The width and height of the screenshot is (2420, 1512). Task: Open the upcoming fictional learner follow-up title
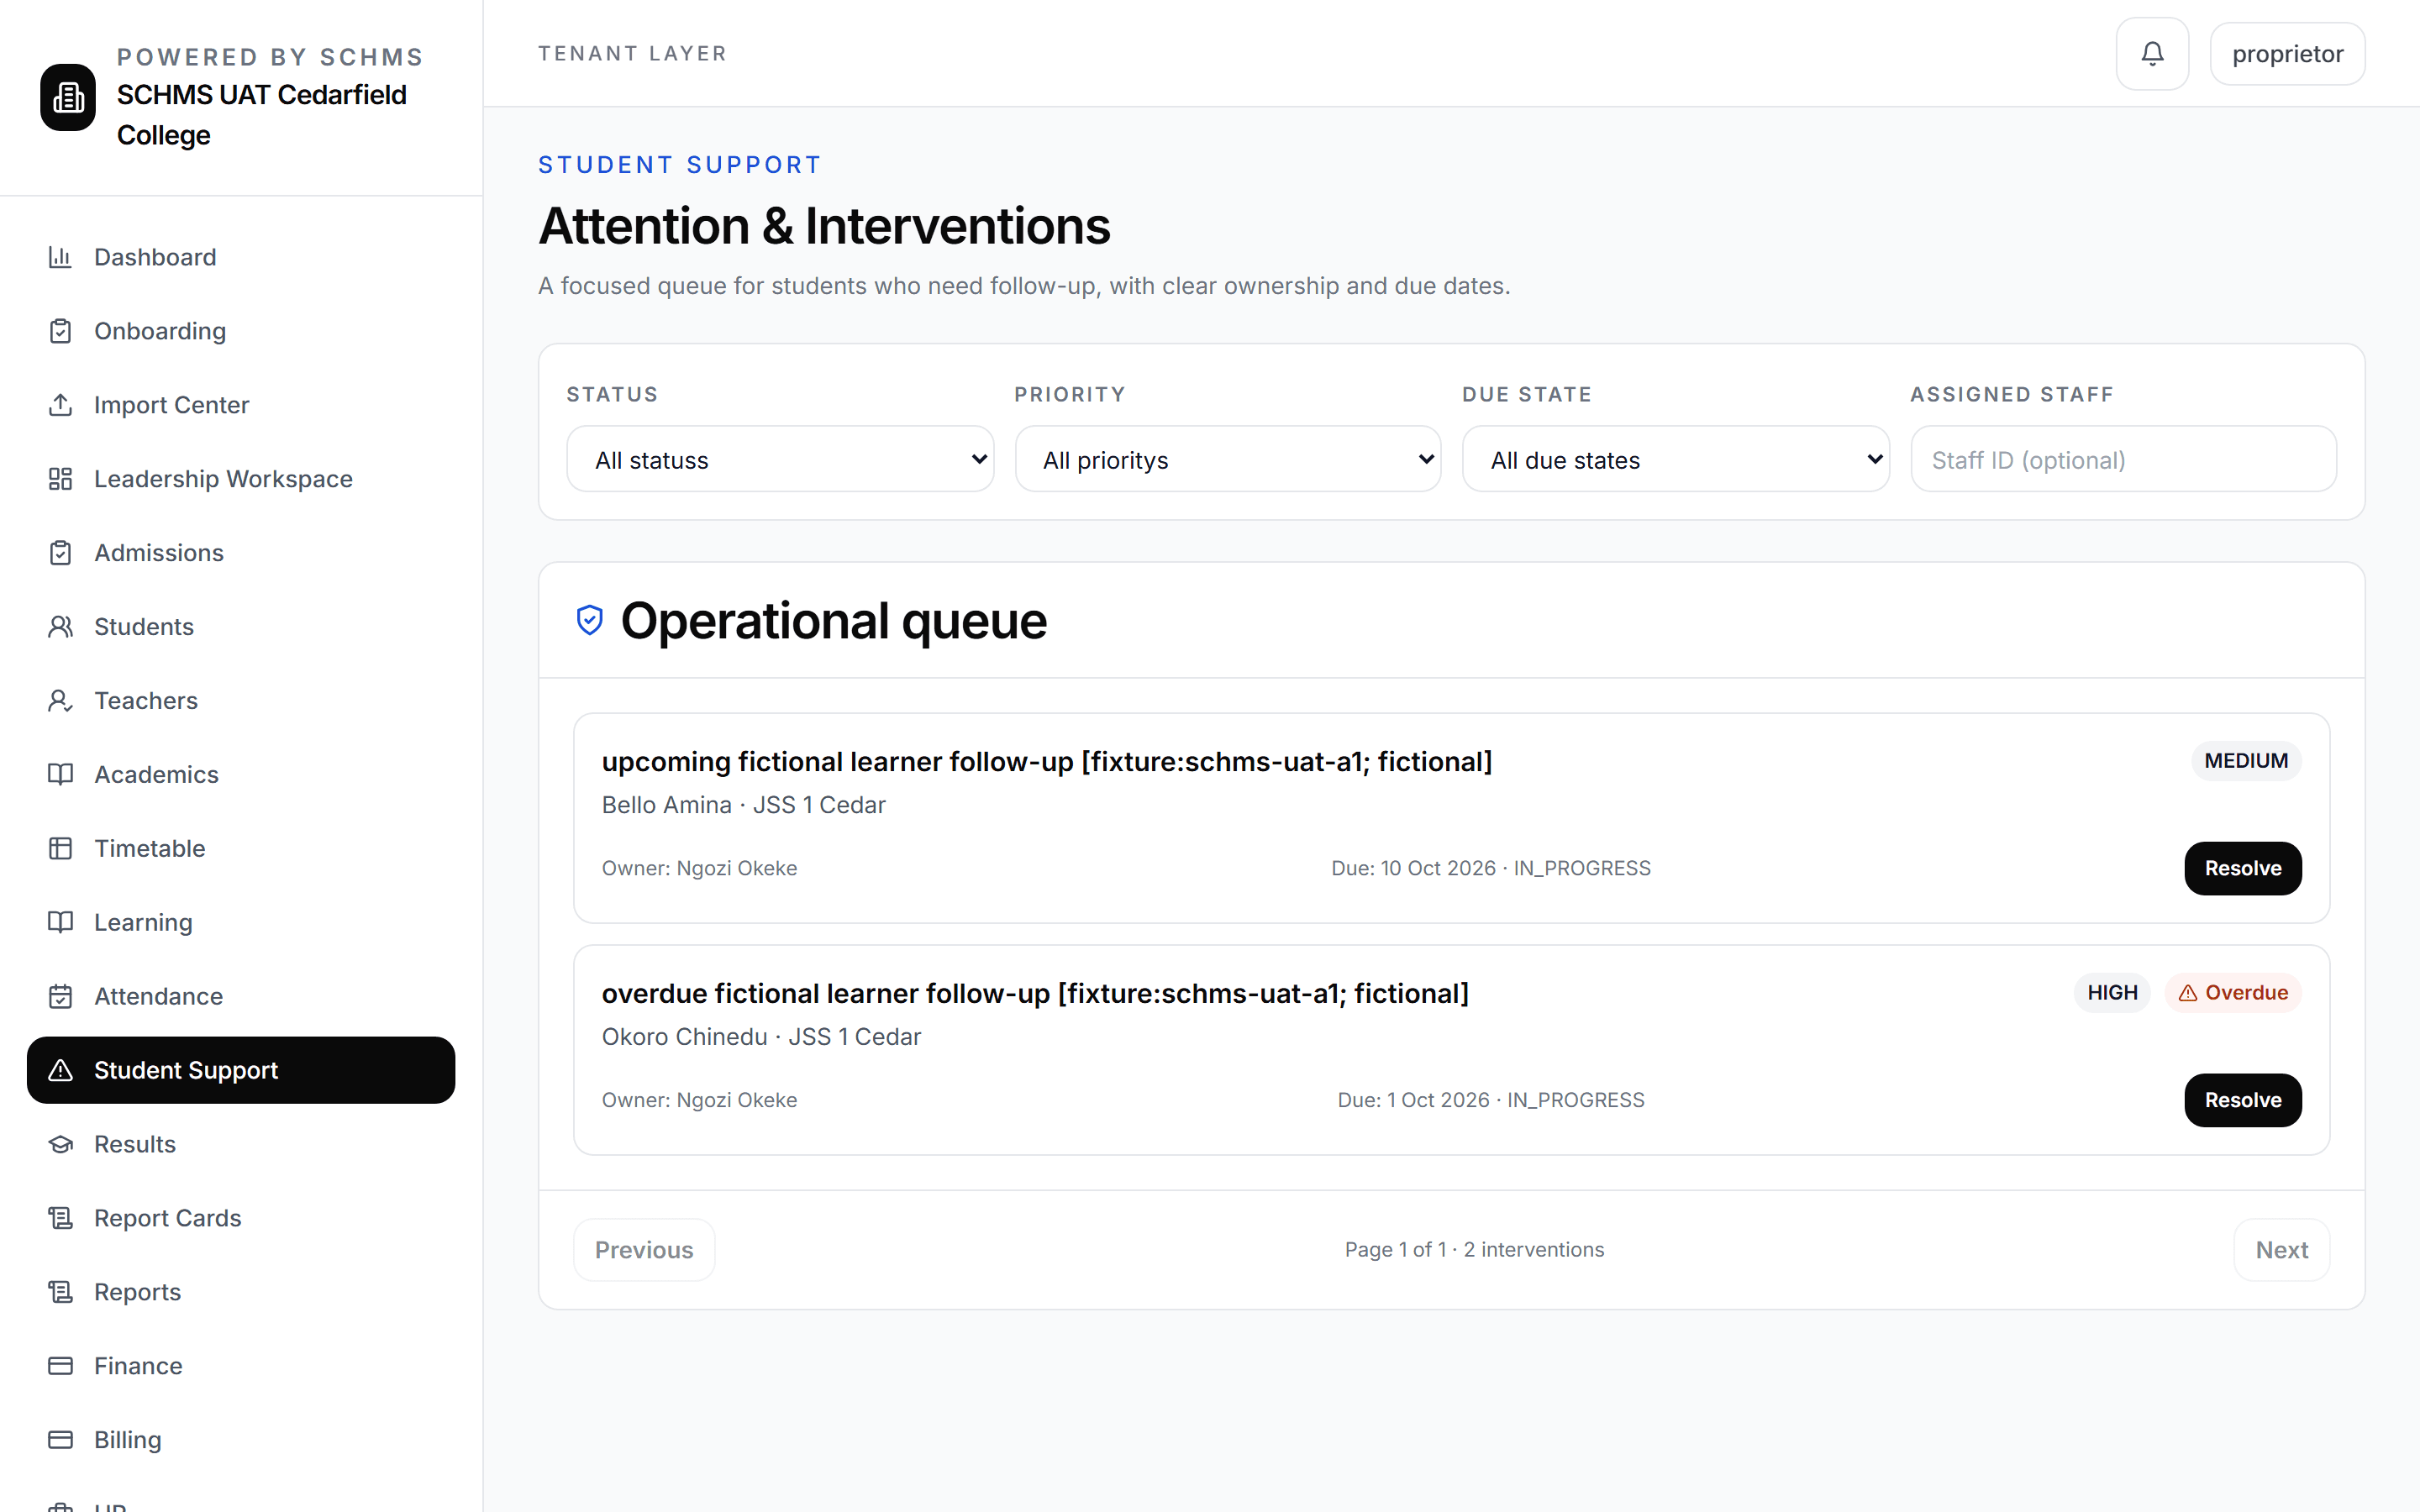click(1046, 762)
